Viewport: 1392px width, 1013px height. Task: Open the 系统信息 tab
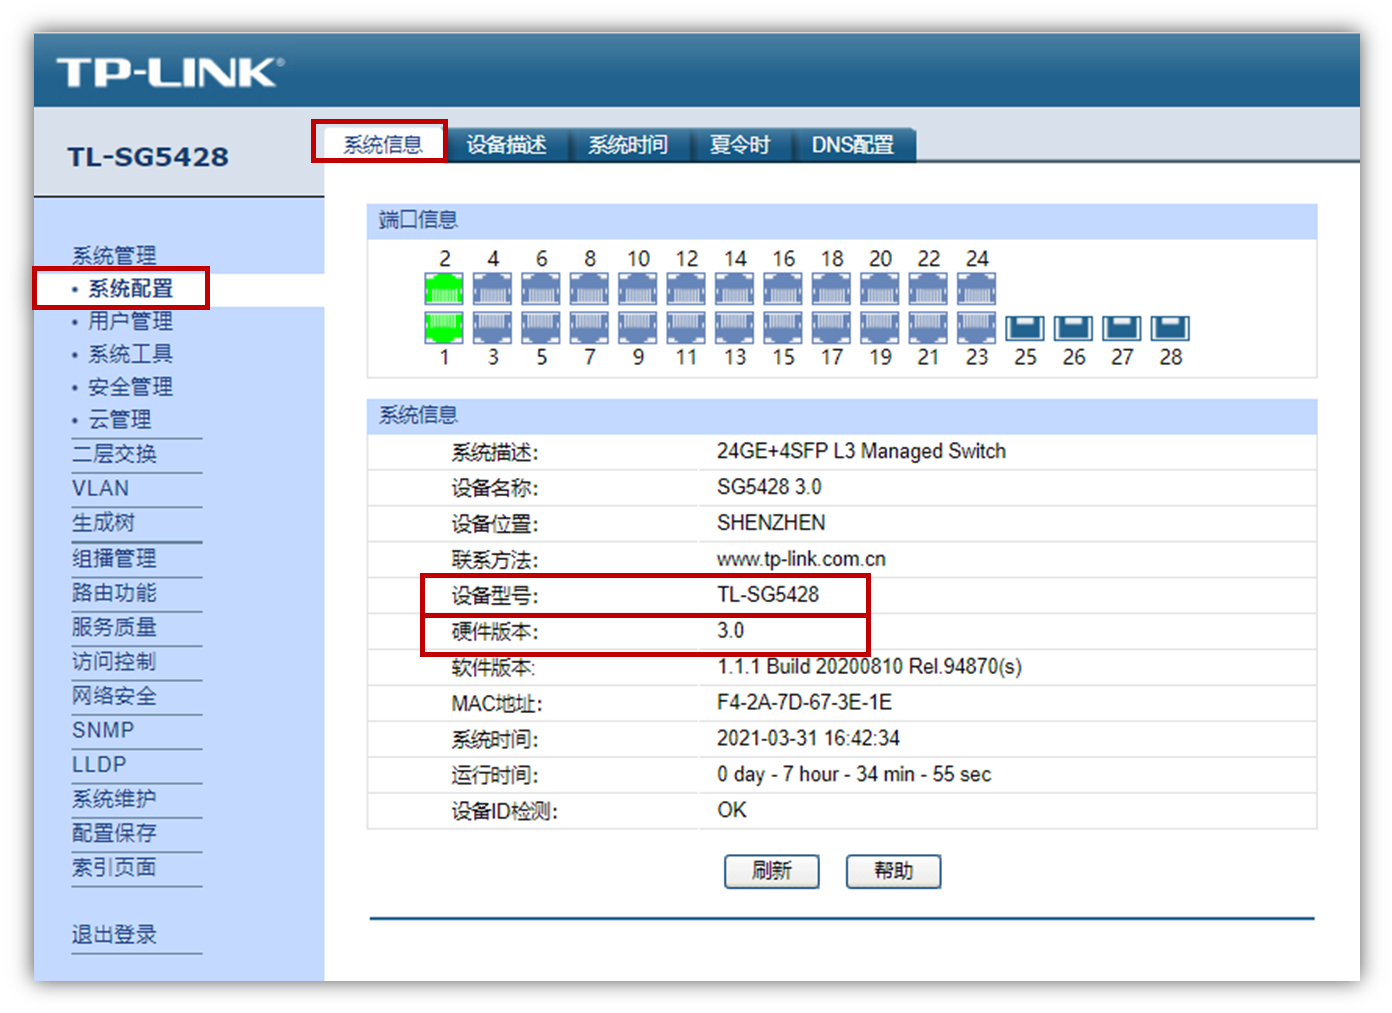[x=383, y=144]
